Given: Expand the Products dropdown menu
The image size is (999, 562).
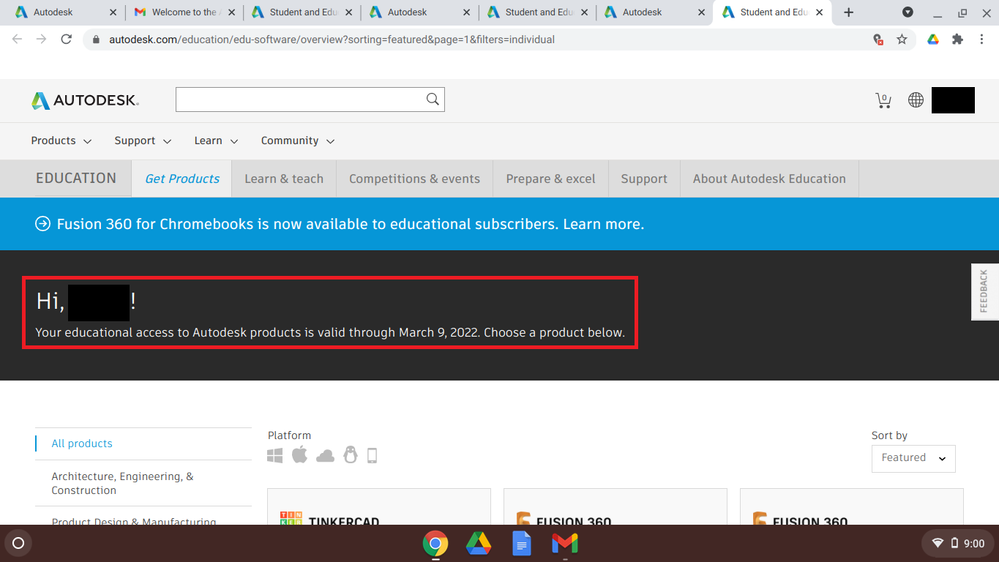Looking at the screenshot, I should pos(61,141).
